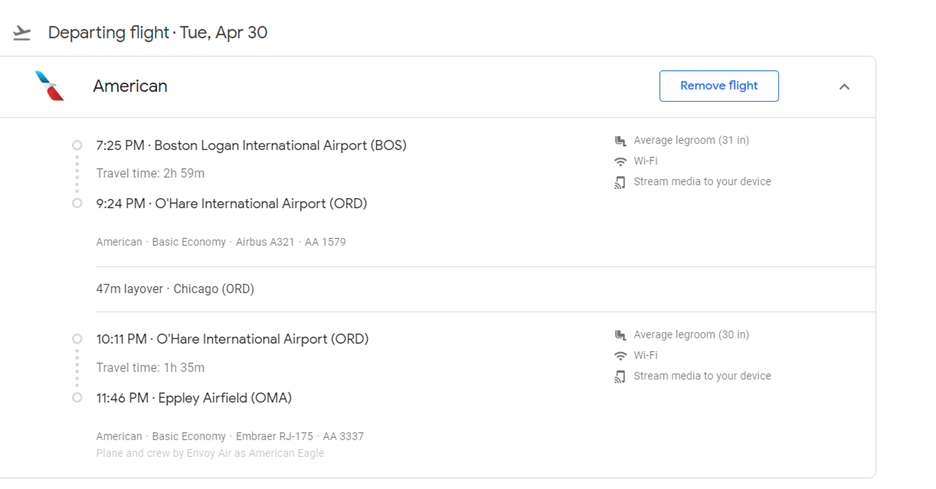Select the 9:24 PM O'Hare arrival line
Viewport: 936px width, 489px height.
pos(231,204)
